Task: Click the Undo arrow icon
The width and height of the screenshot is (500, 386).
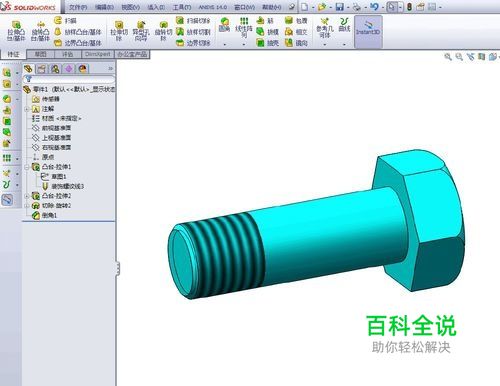Action: [x=374, y=7]
